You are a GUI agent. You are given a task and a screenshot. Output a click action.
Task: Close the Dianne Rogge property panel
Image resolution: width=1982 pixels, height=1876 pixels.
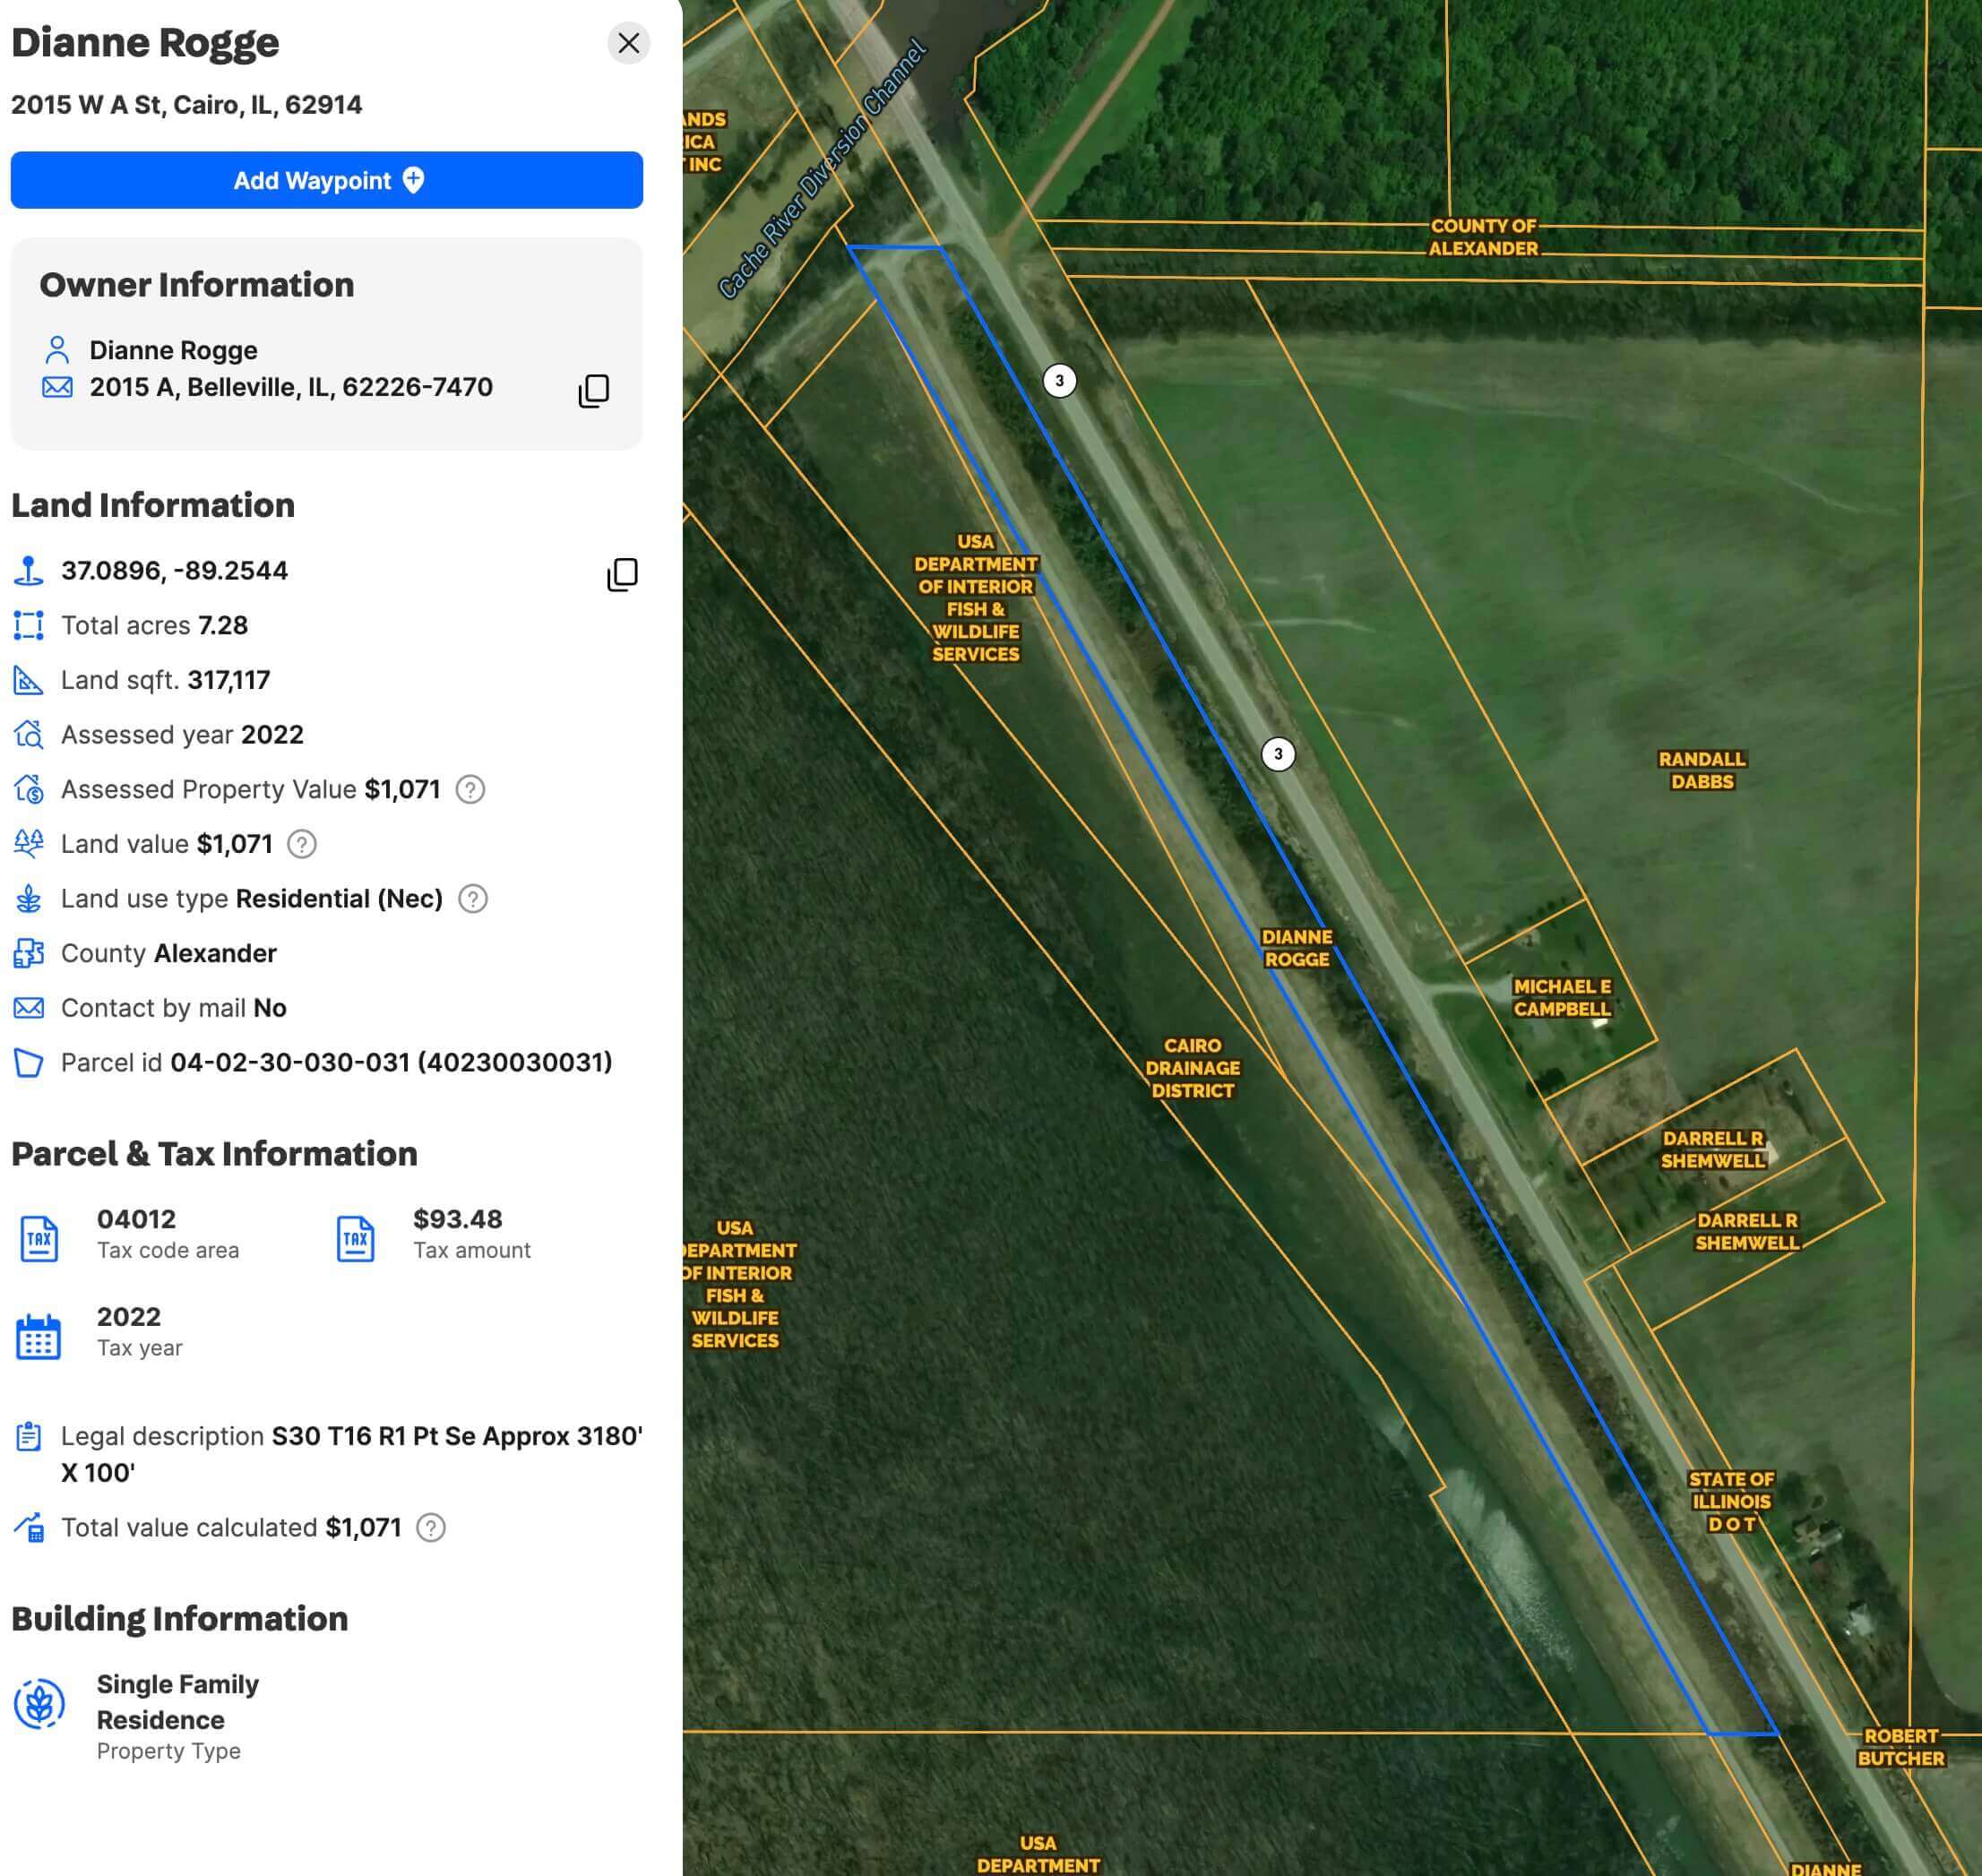628,43
